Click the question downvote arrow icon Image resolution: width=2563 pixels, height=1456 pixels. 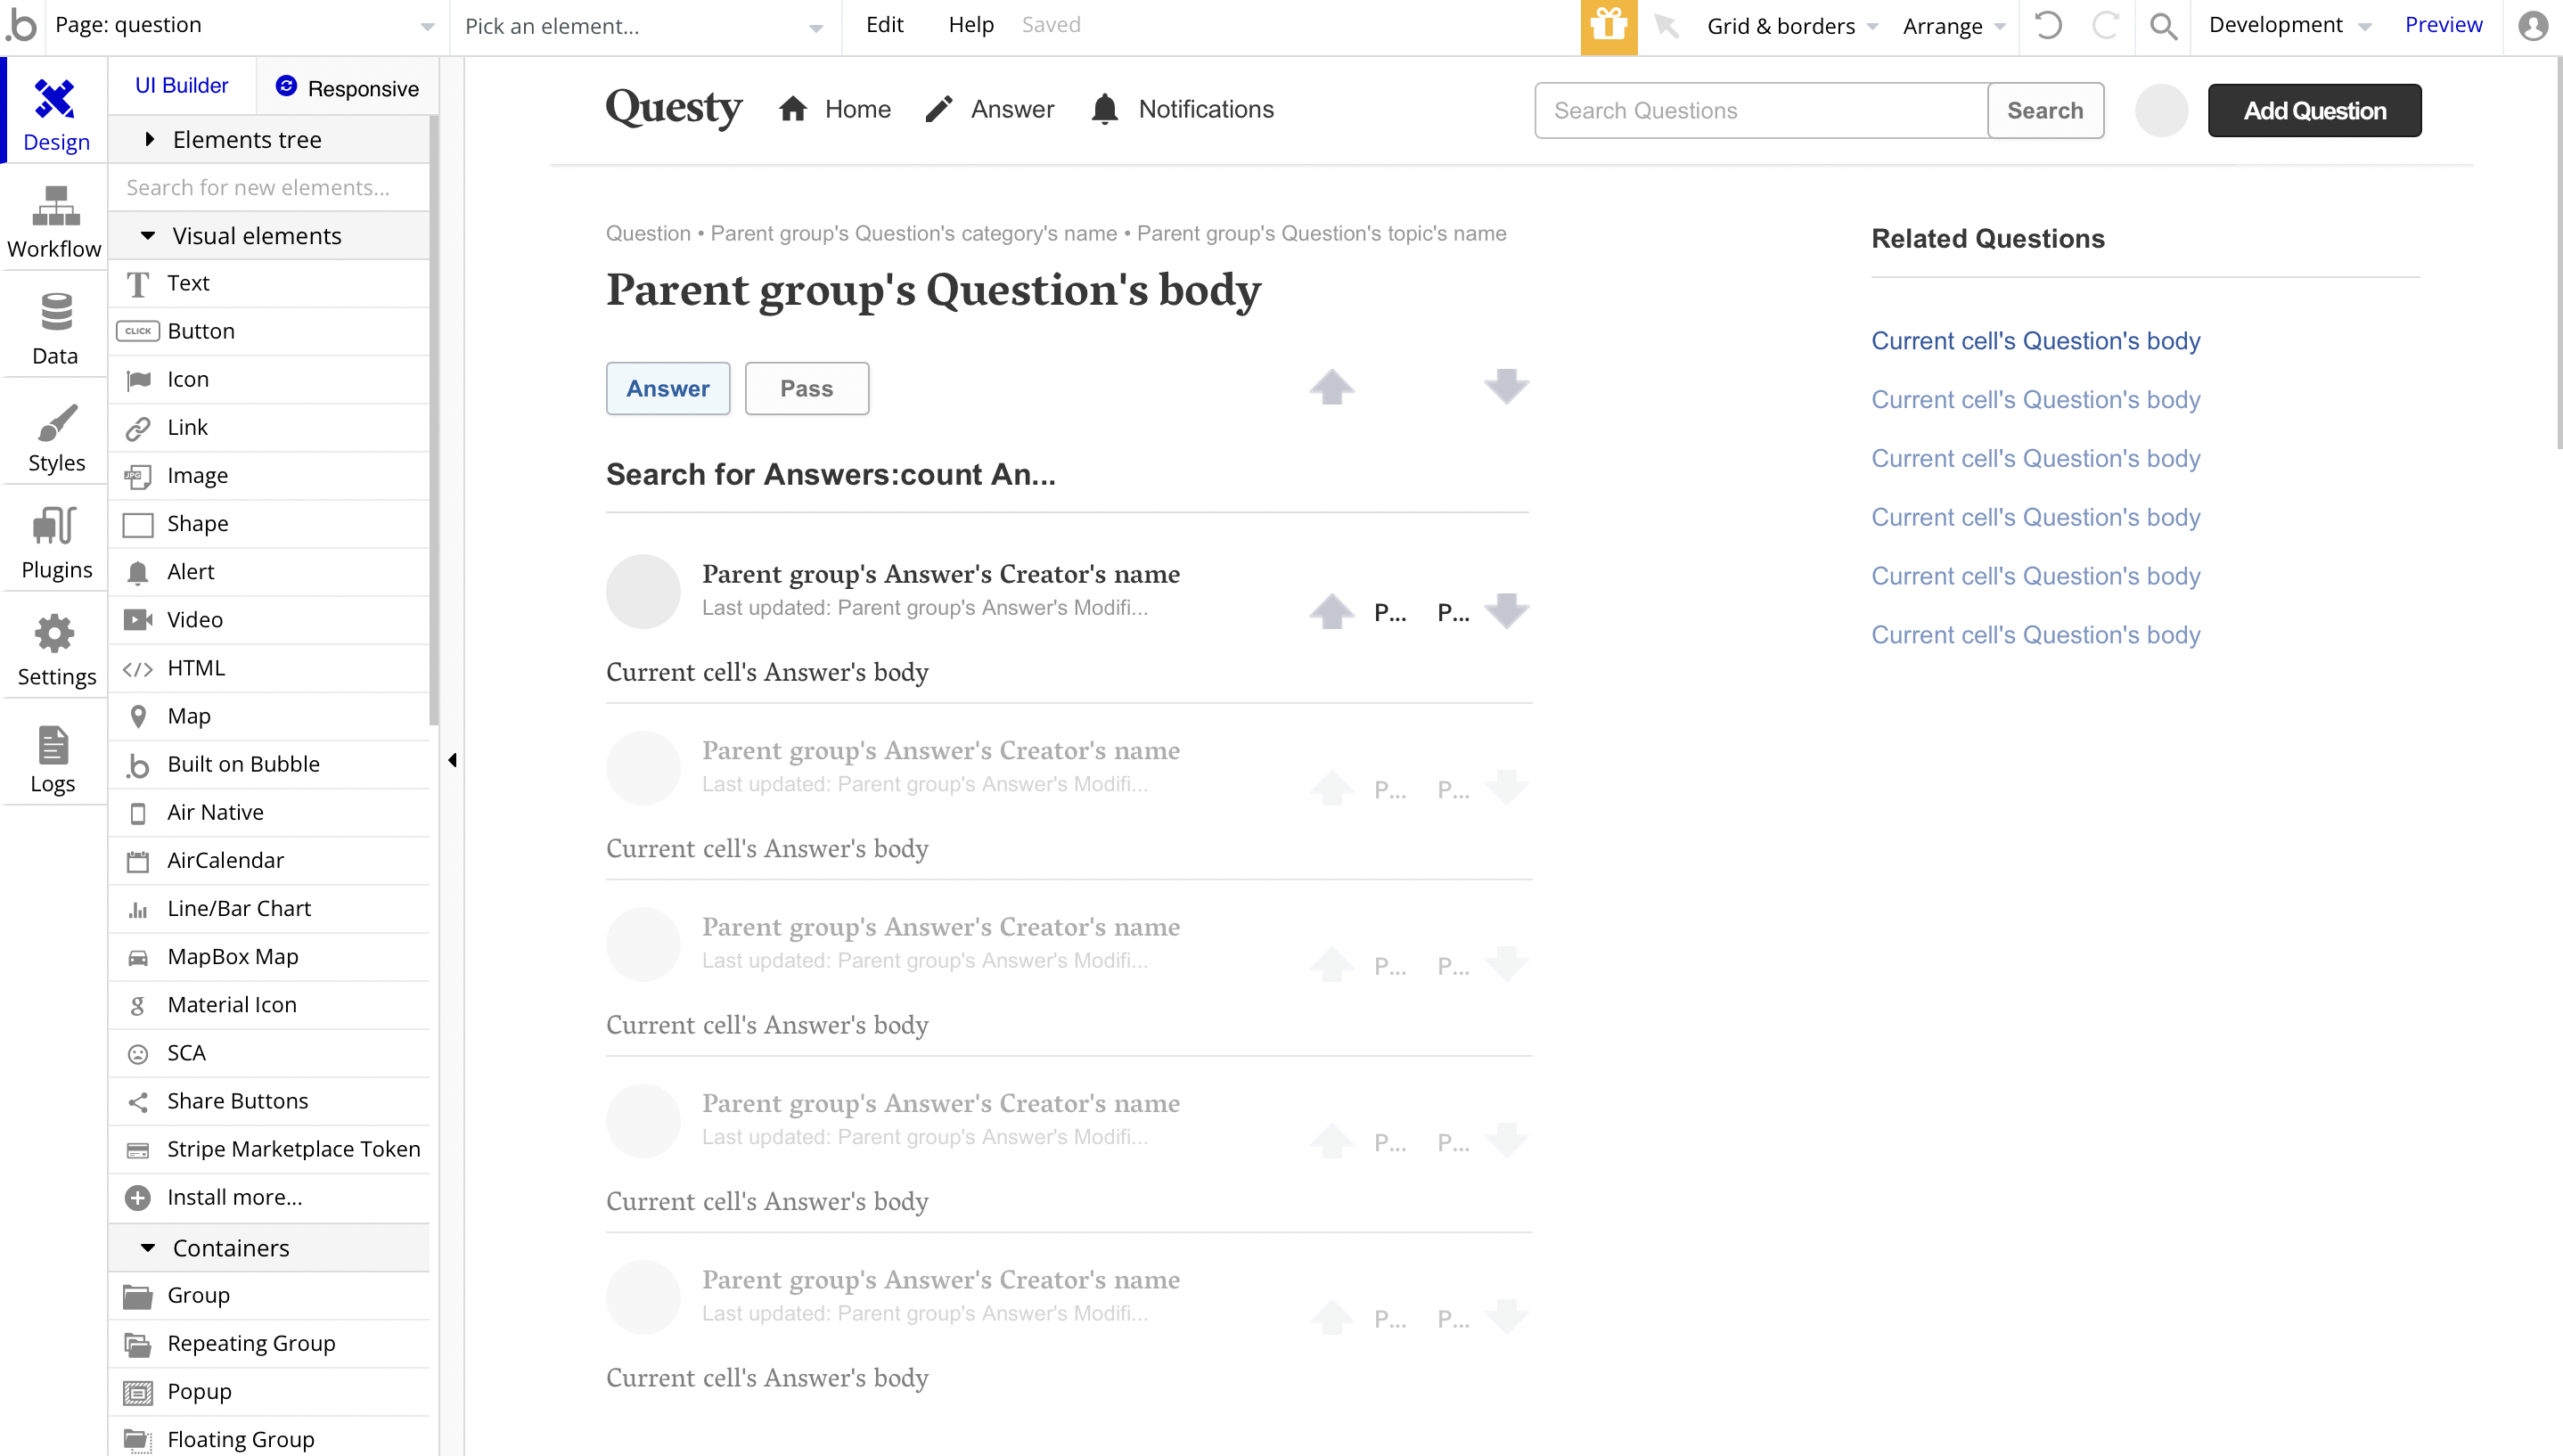(x=1506, y=387)
